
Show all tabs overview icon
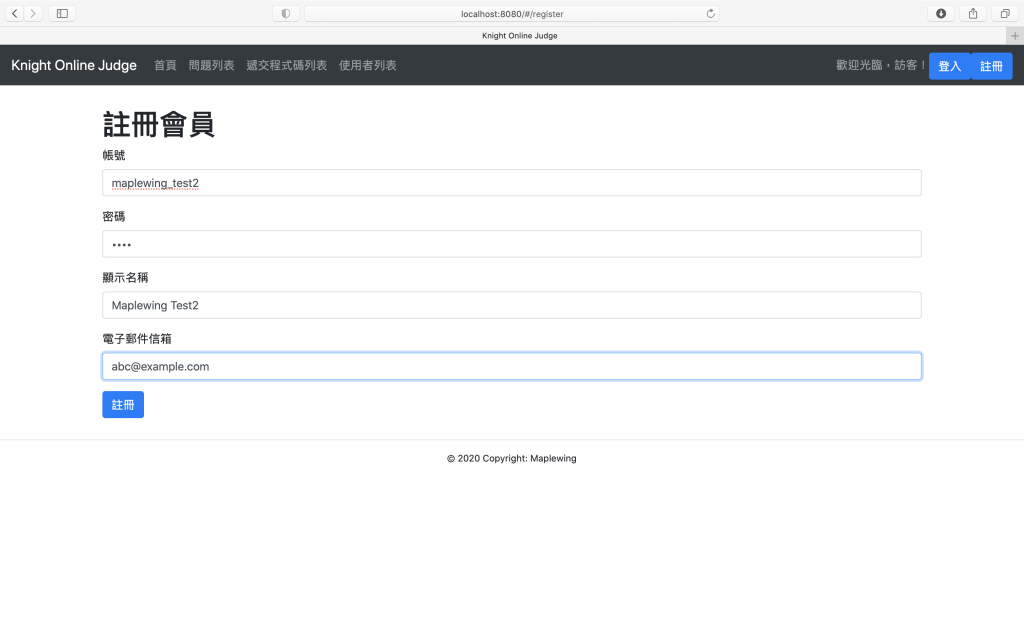tap(1004, 13)
